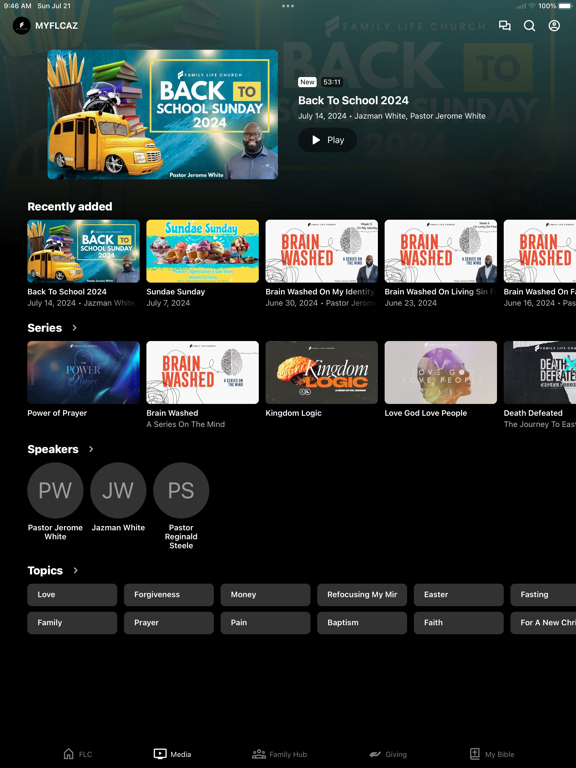Open the Brain Washed series card
The image size is (576, 768).
tap(202, 373)
